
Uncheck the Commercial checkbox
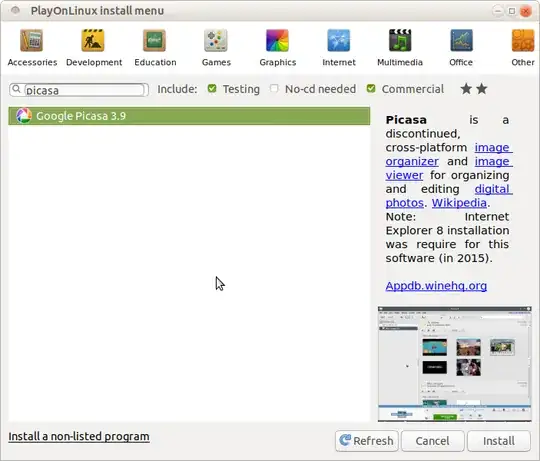[371, 88]
